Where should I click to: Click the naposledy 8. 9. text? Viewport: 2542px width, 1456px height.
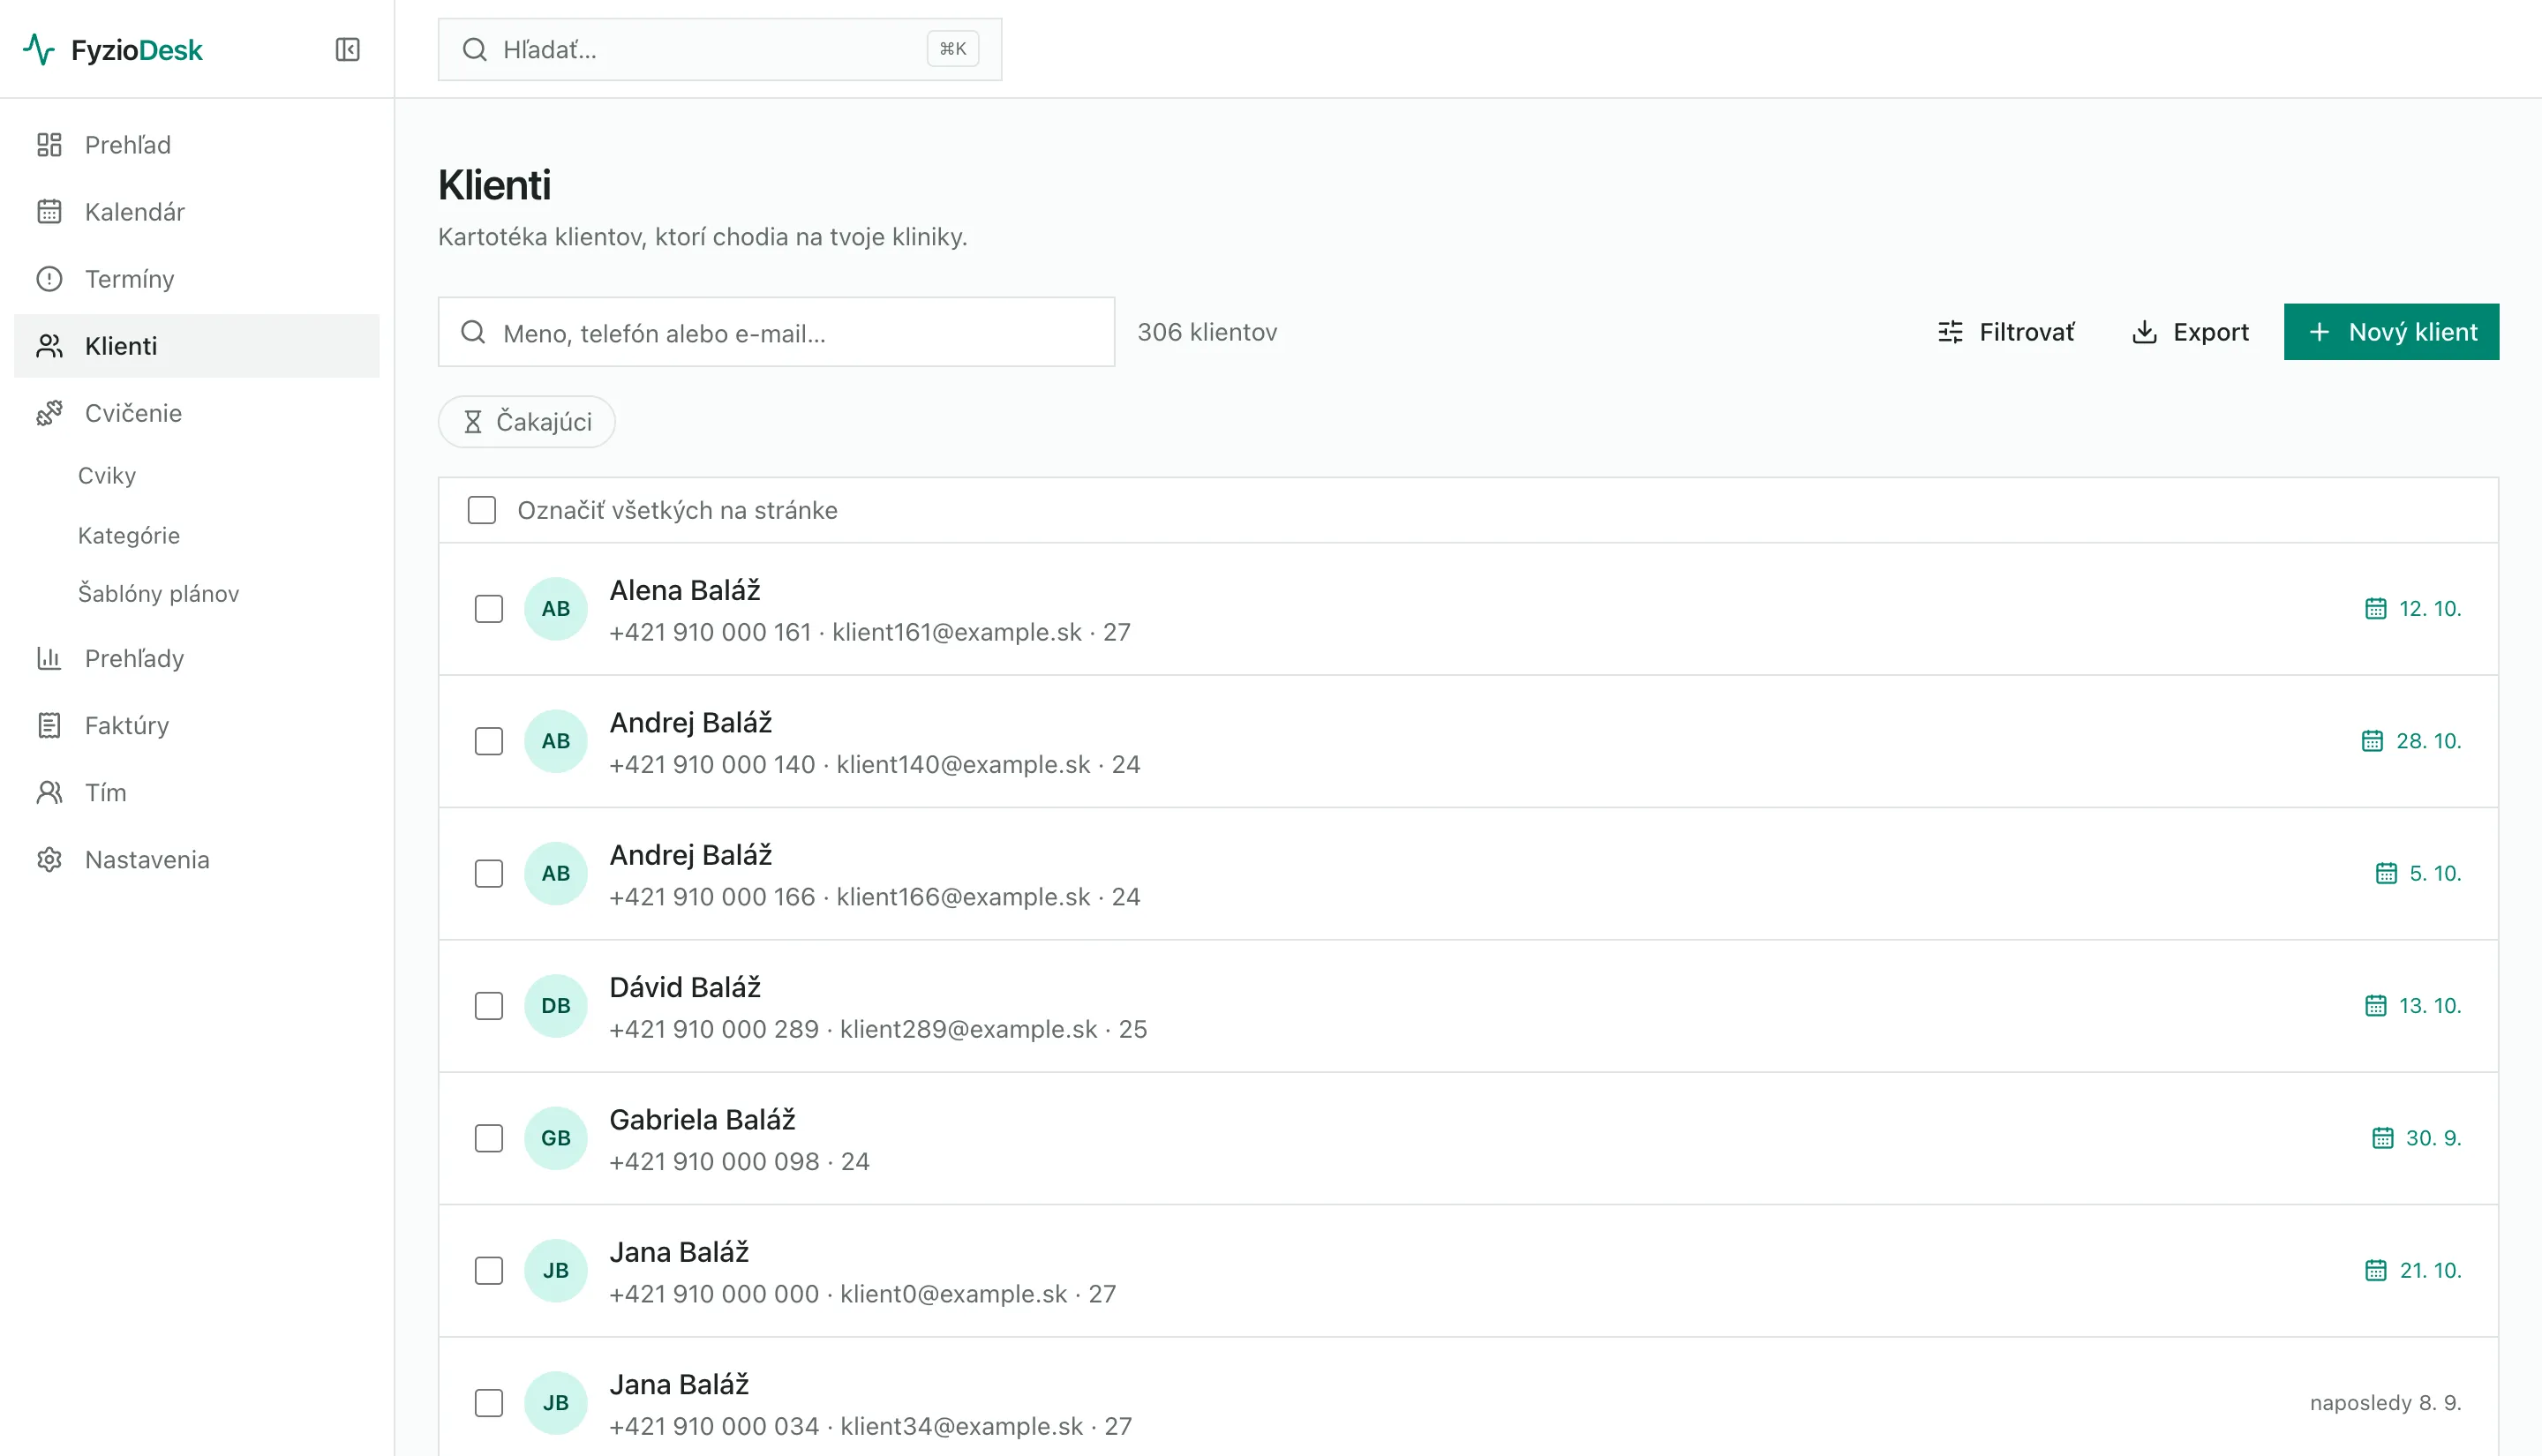click(2385, 1403)
